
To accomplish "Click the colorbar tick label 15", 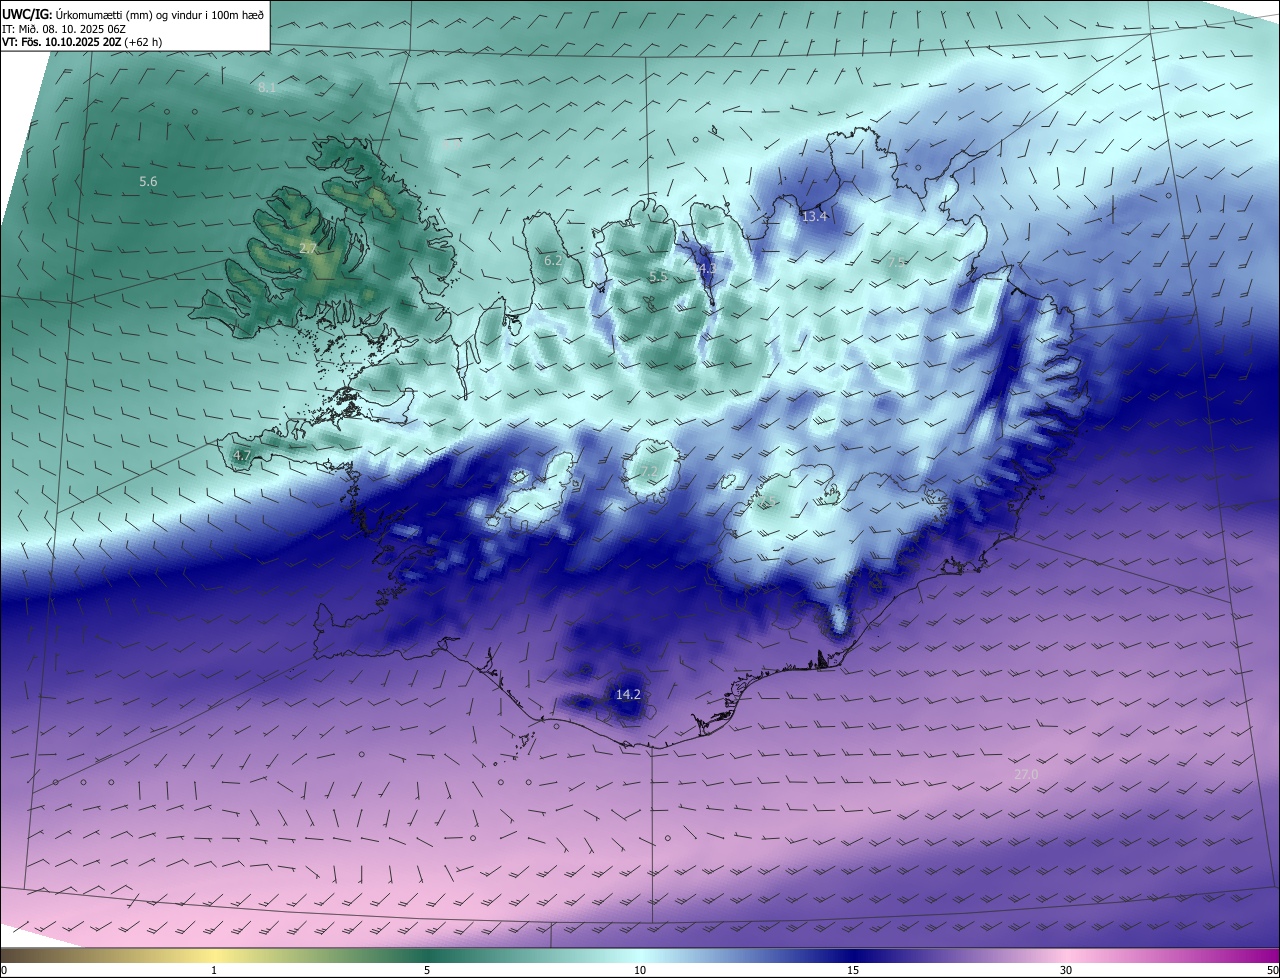I will (853, 970).
